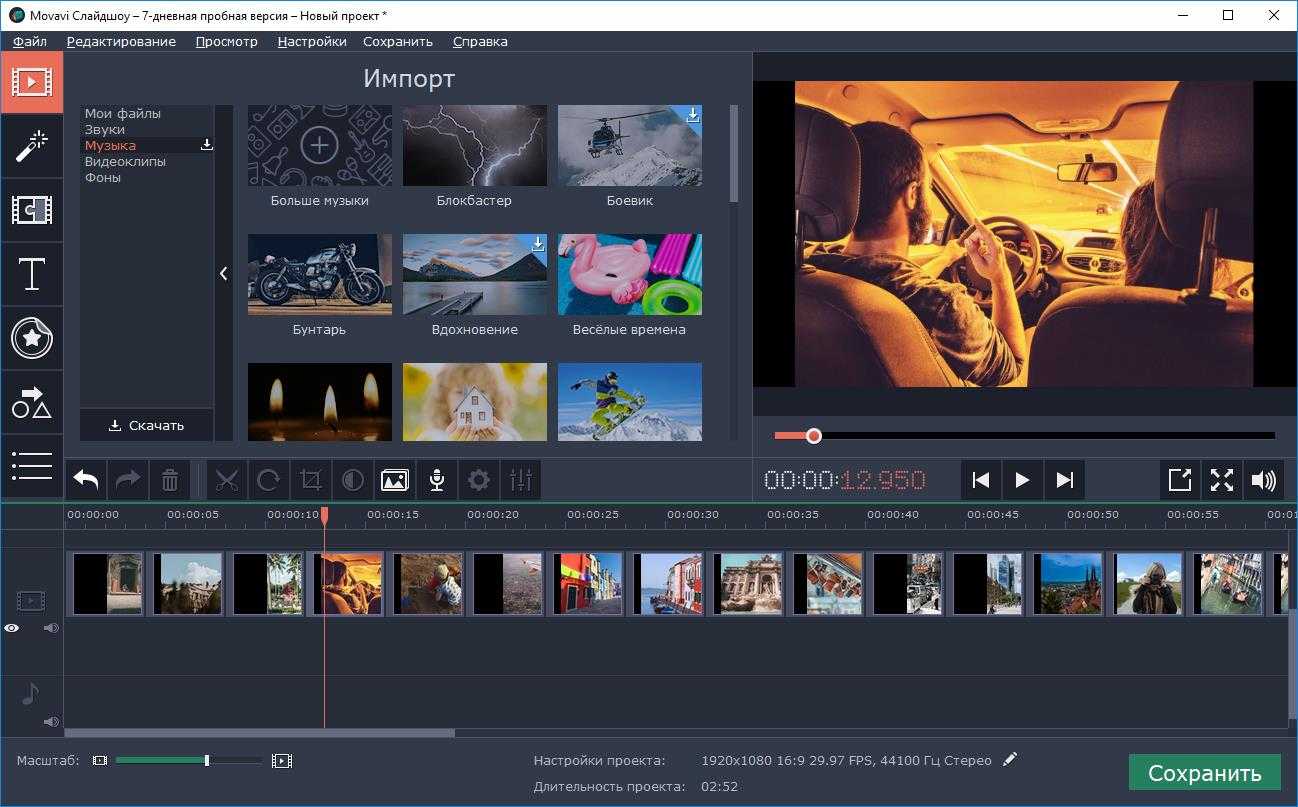Select the Больше музыки thumbnail
The height and width of the screenshot is (807, 1298).
320,146
